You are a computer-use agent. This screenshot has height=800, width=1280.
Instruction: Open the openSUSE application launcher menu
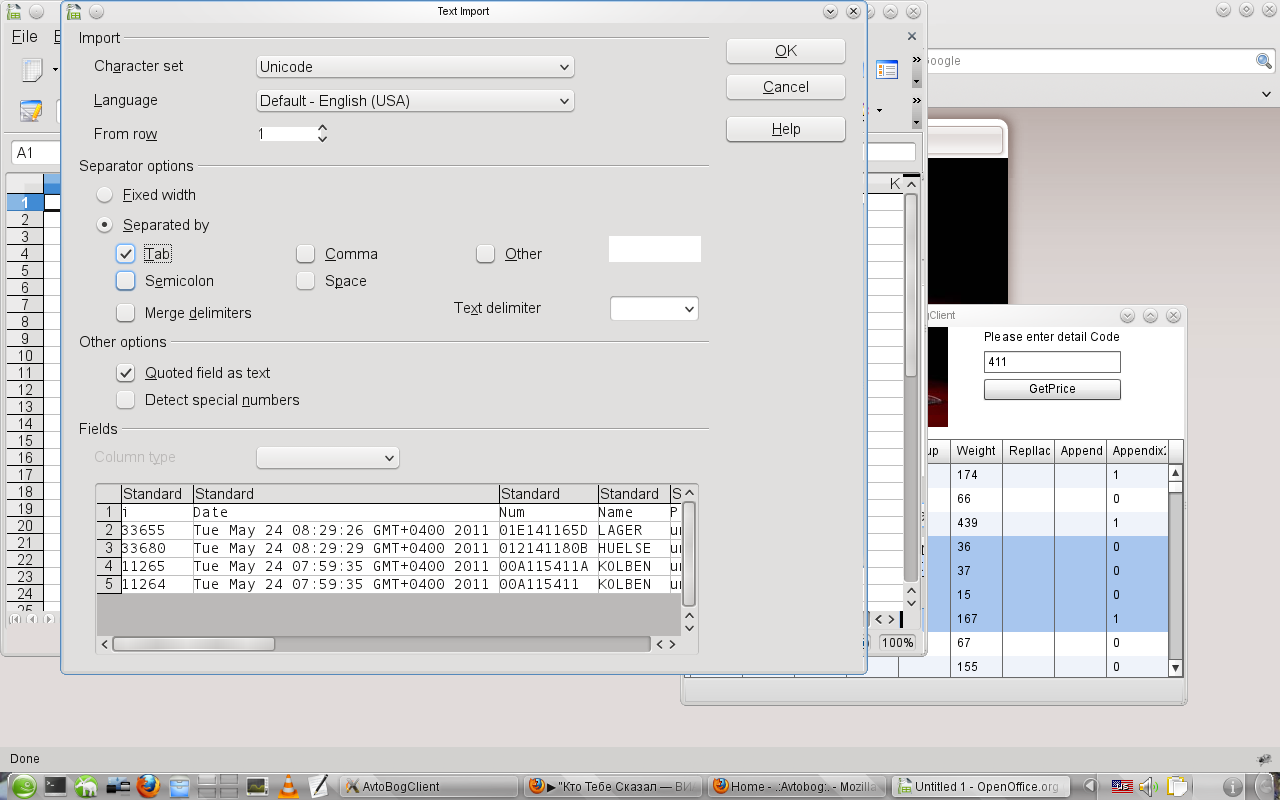23,786
